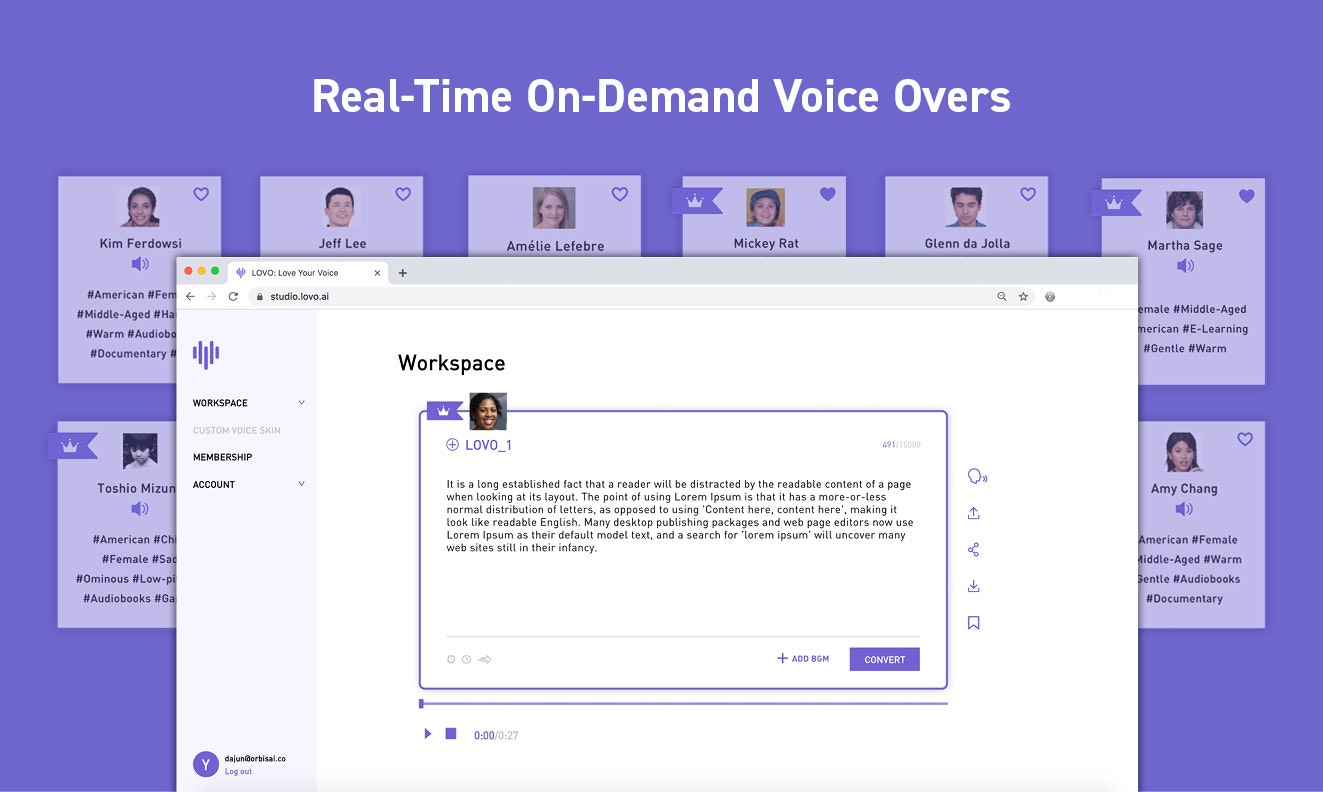Switch to the LOVO: Love Your Voice browser tab
This screenshot has width=1323, height=792.
pyautogui.click(x=300, y=272)
